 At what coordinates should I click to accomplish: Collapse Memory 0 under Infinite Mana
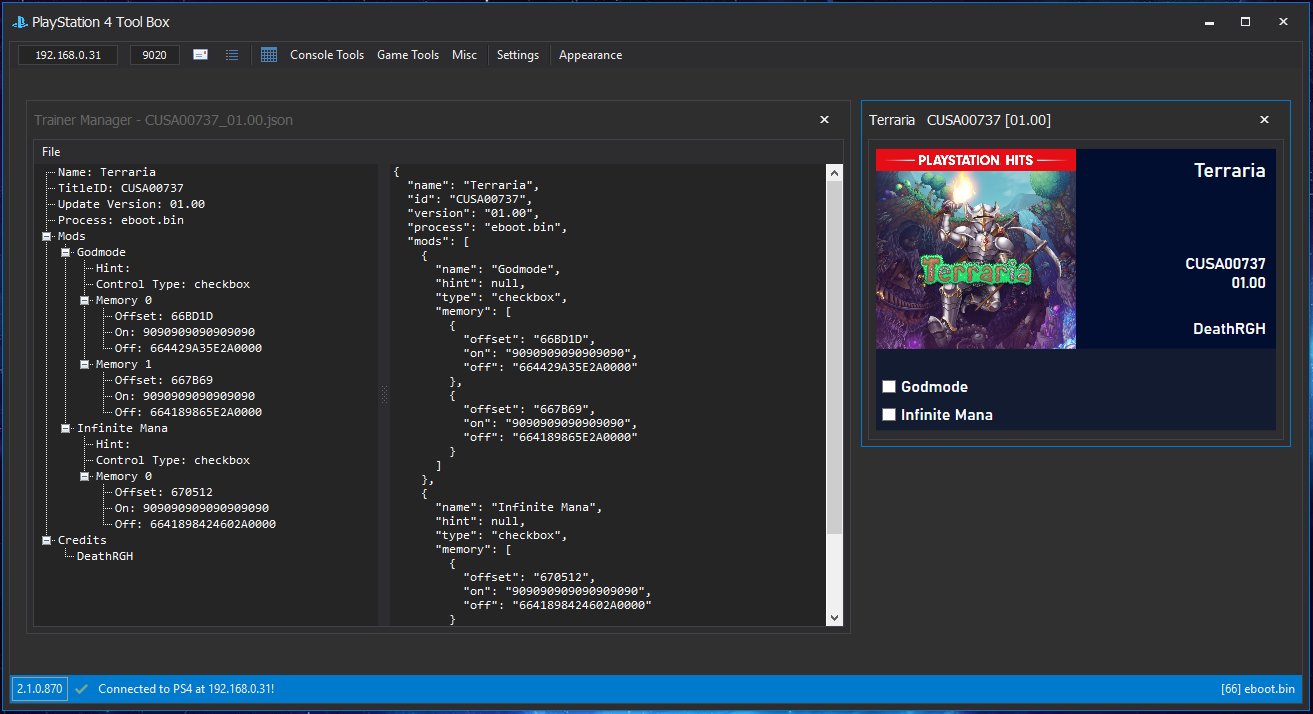click(85, 476)
